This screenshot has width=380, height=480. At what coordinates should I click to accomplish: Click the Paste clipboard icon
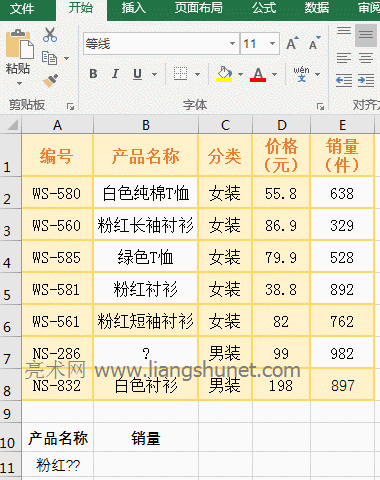point(19,44)
